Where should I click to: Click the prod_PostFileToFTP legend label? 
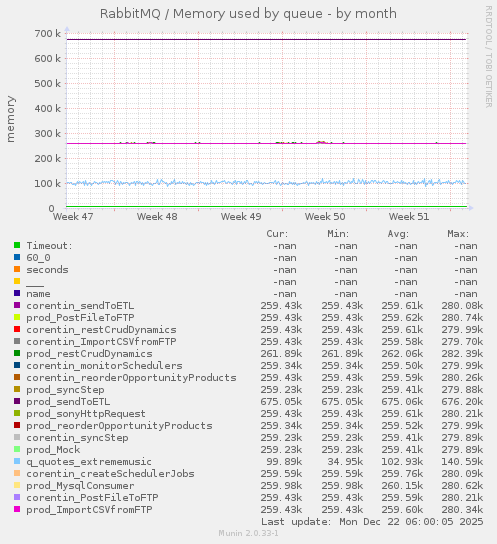pos(80,317)
